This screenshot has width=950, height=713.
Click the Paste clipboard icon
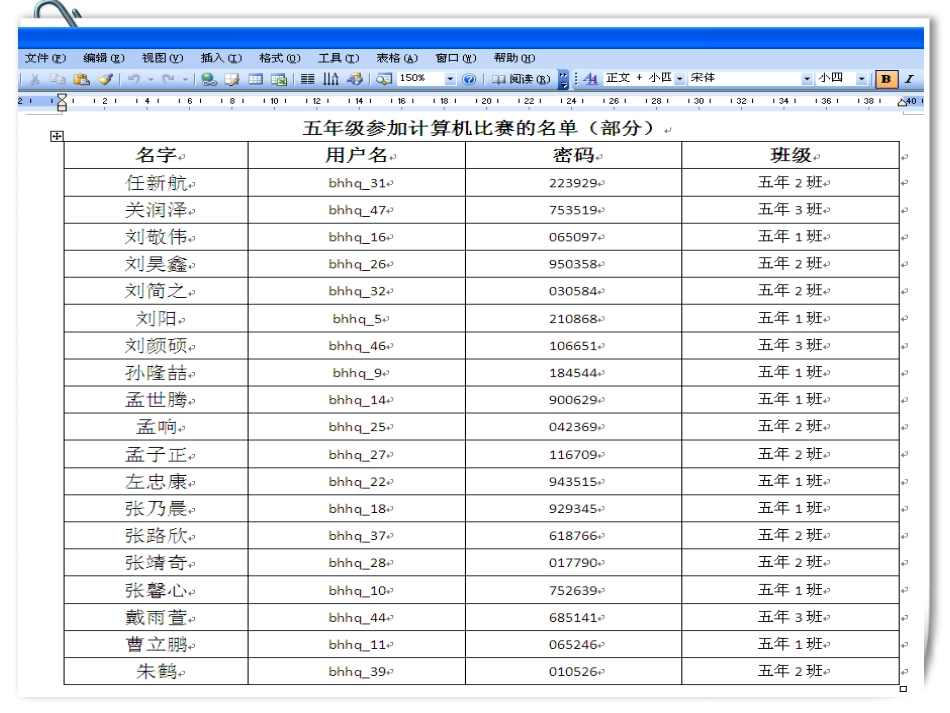point(82,79)
